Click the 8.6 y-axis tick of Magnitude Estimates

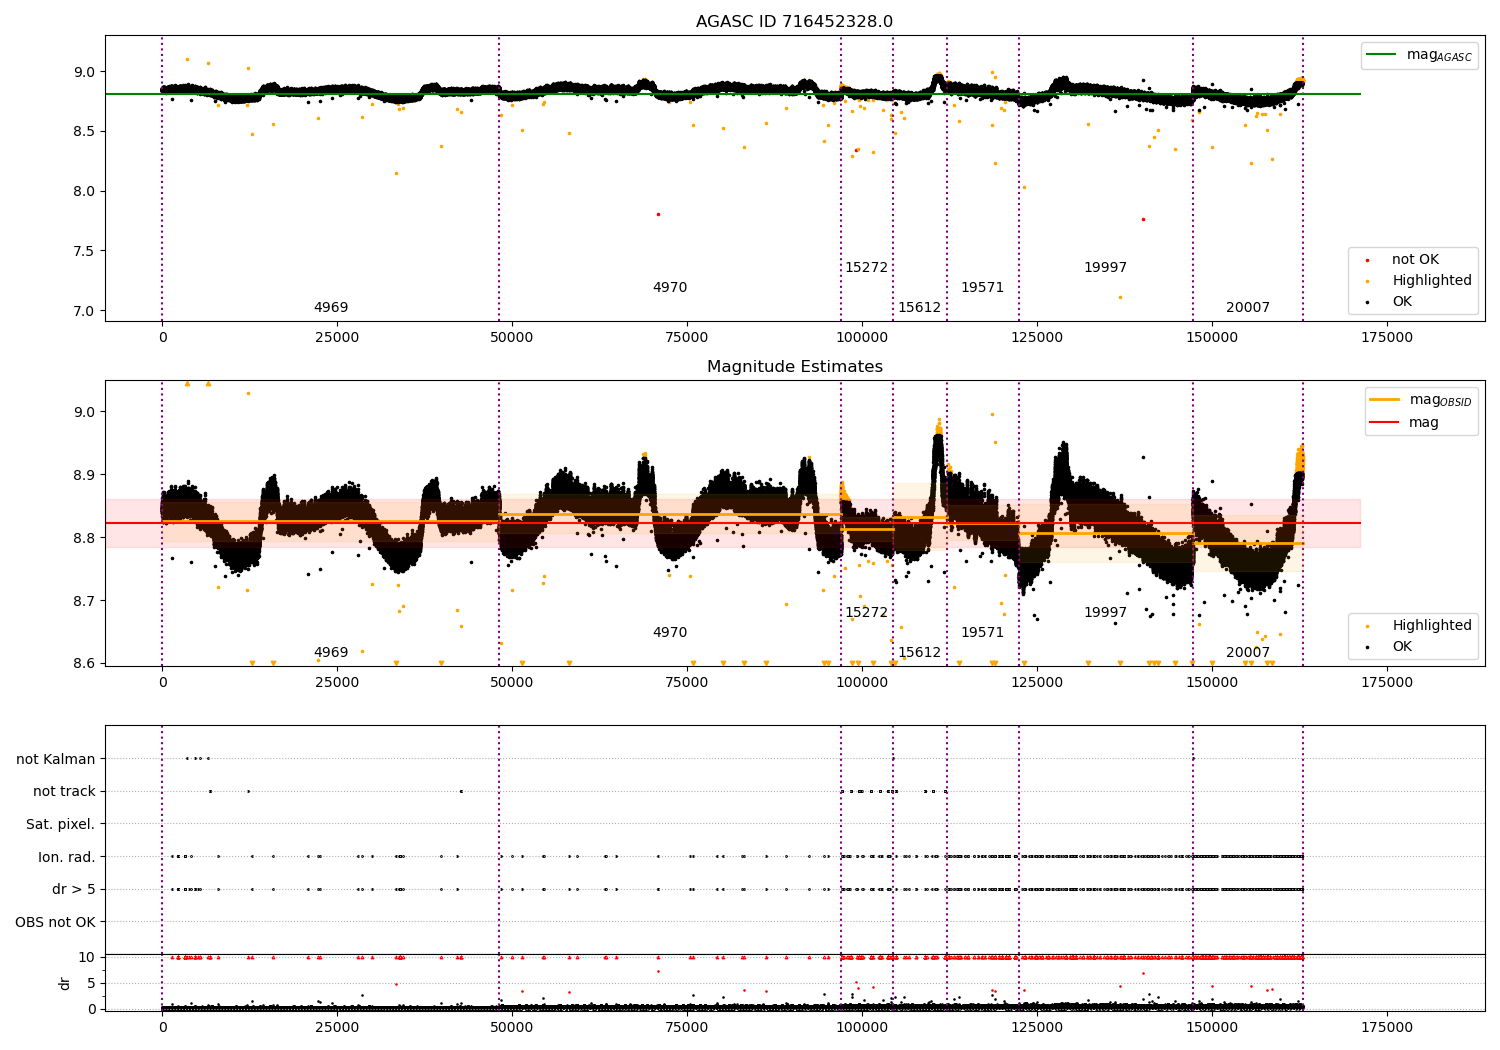85,664
